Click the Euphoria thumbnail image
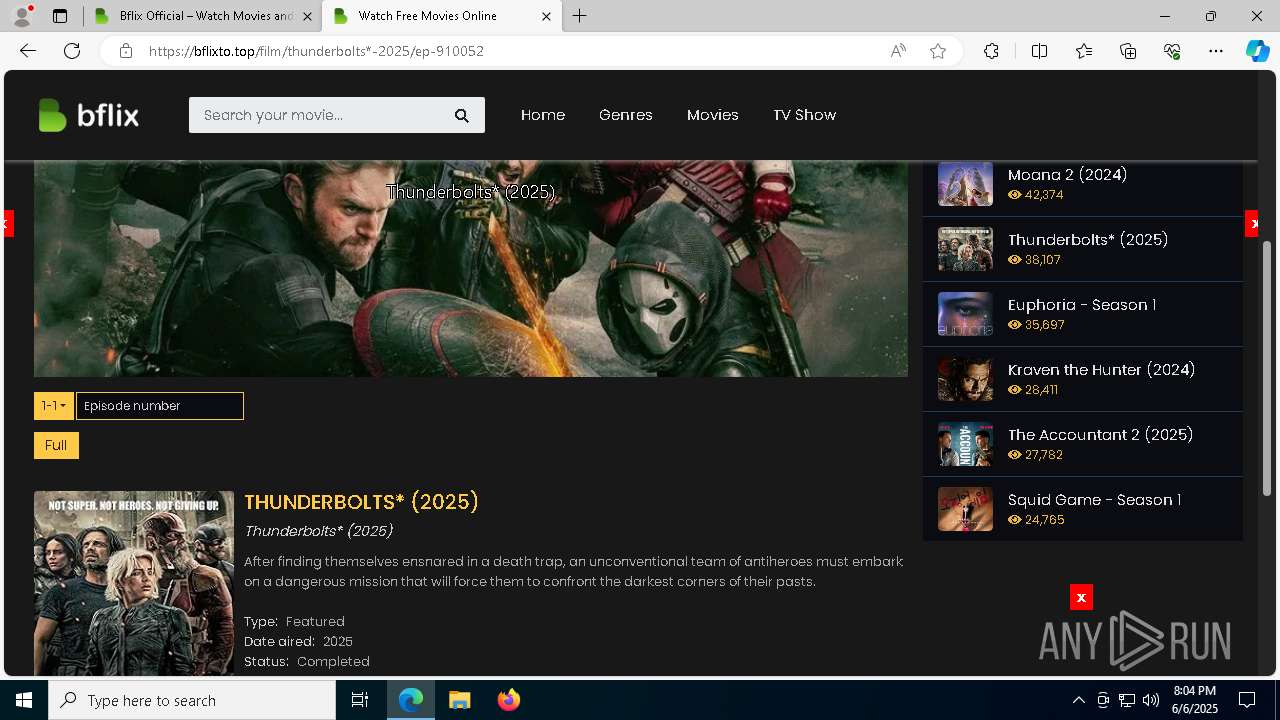 click(965, 314)
